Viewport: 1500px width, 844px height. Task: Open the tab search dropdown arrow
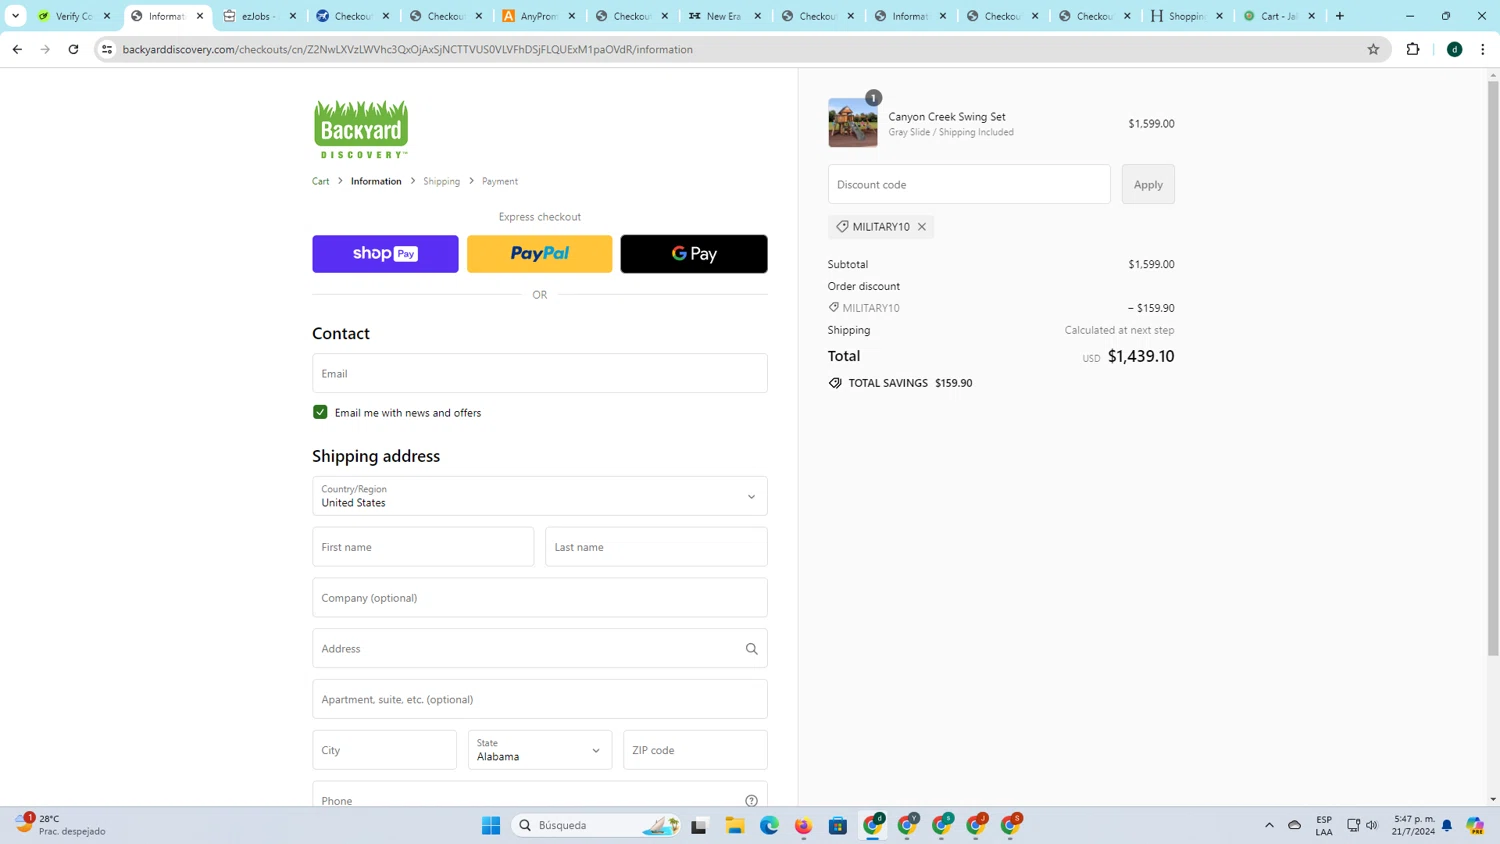point(15,16)
